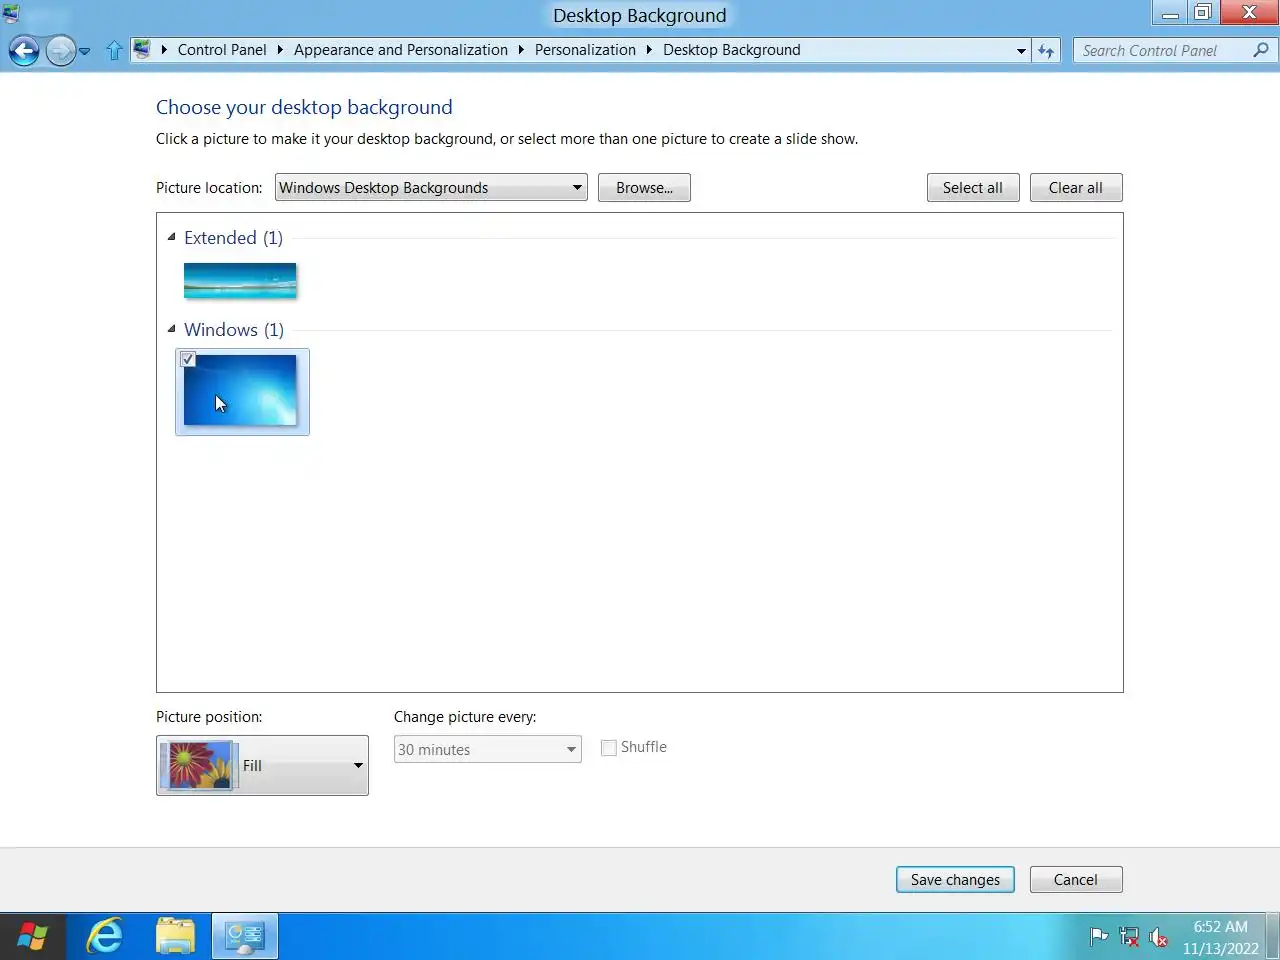Click the Cancel button
The image size is (1280, 960).
[1076, 880]
